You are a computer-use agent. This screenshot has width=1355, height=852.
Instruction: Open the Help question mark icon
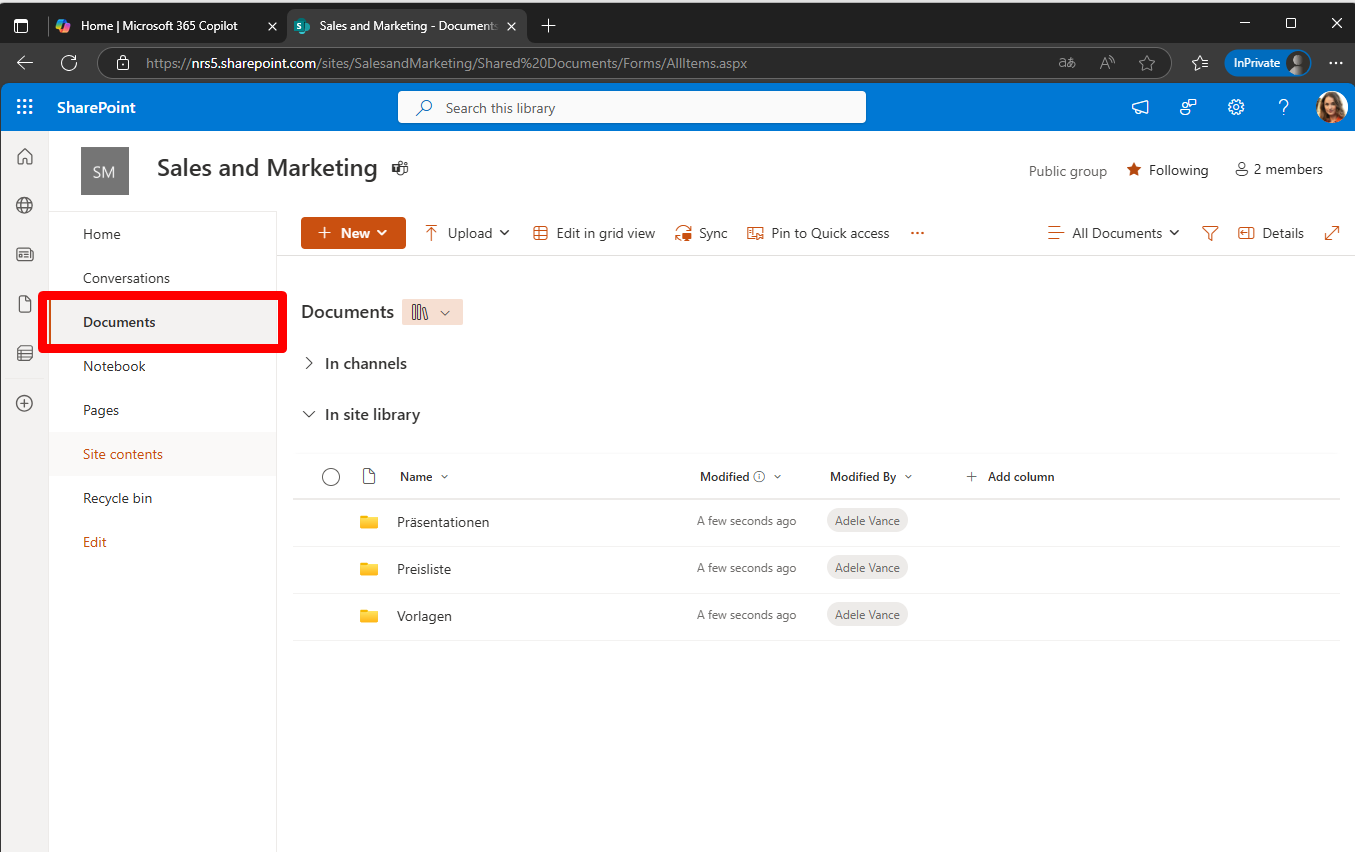1283,107
